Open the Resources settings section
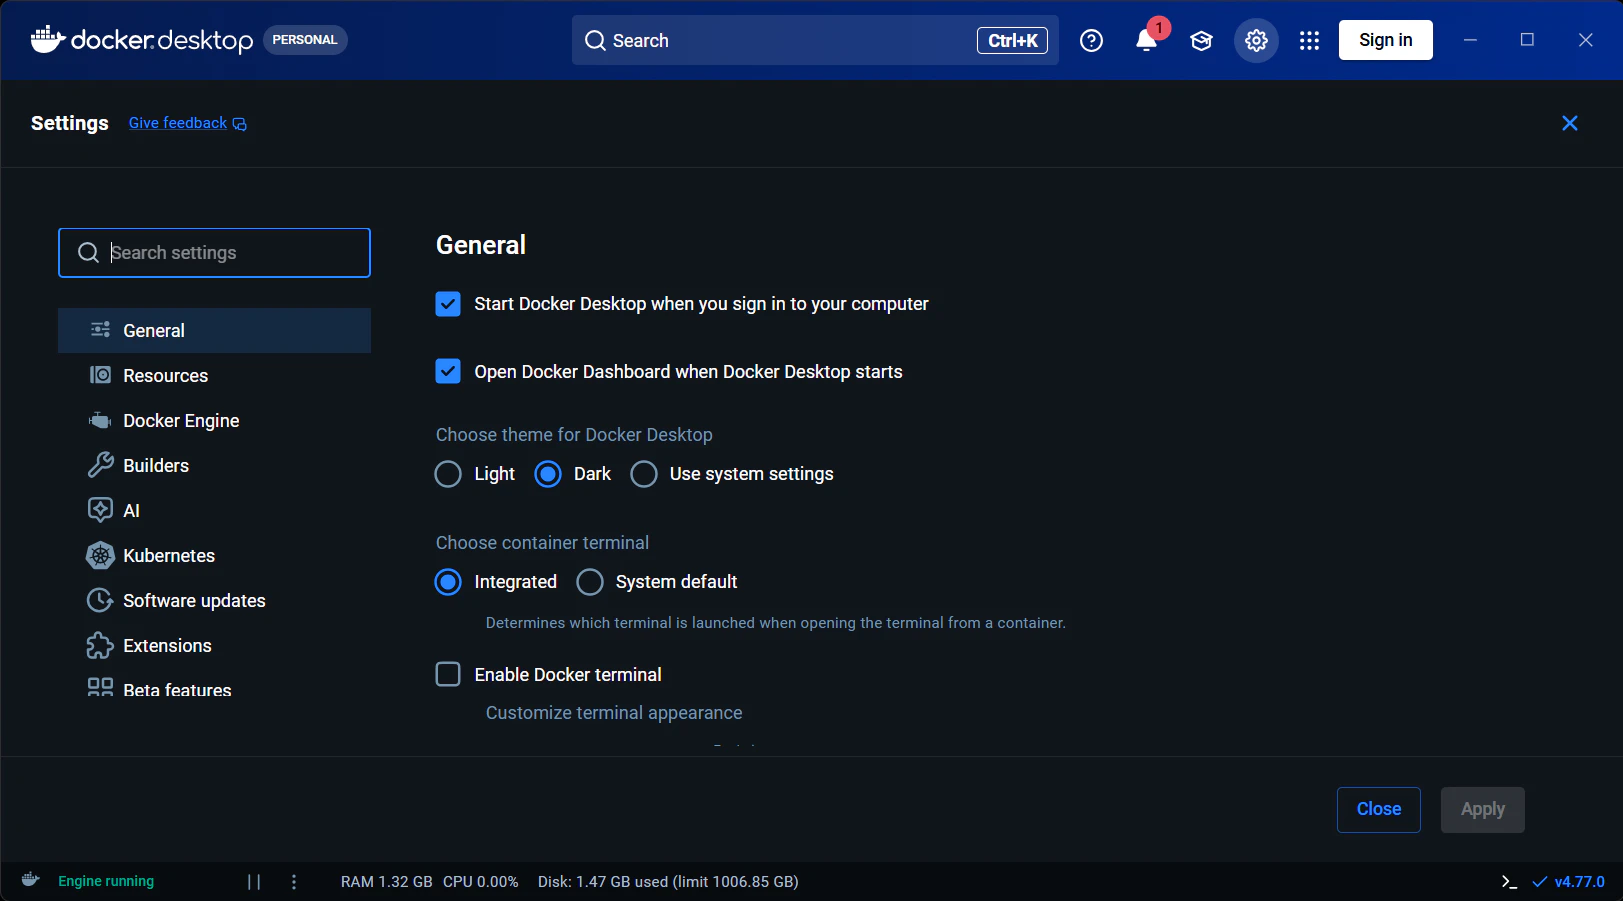Image resolution: width=1623 pixels, height=901 pixels. [214, 375]
